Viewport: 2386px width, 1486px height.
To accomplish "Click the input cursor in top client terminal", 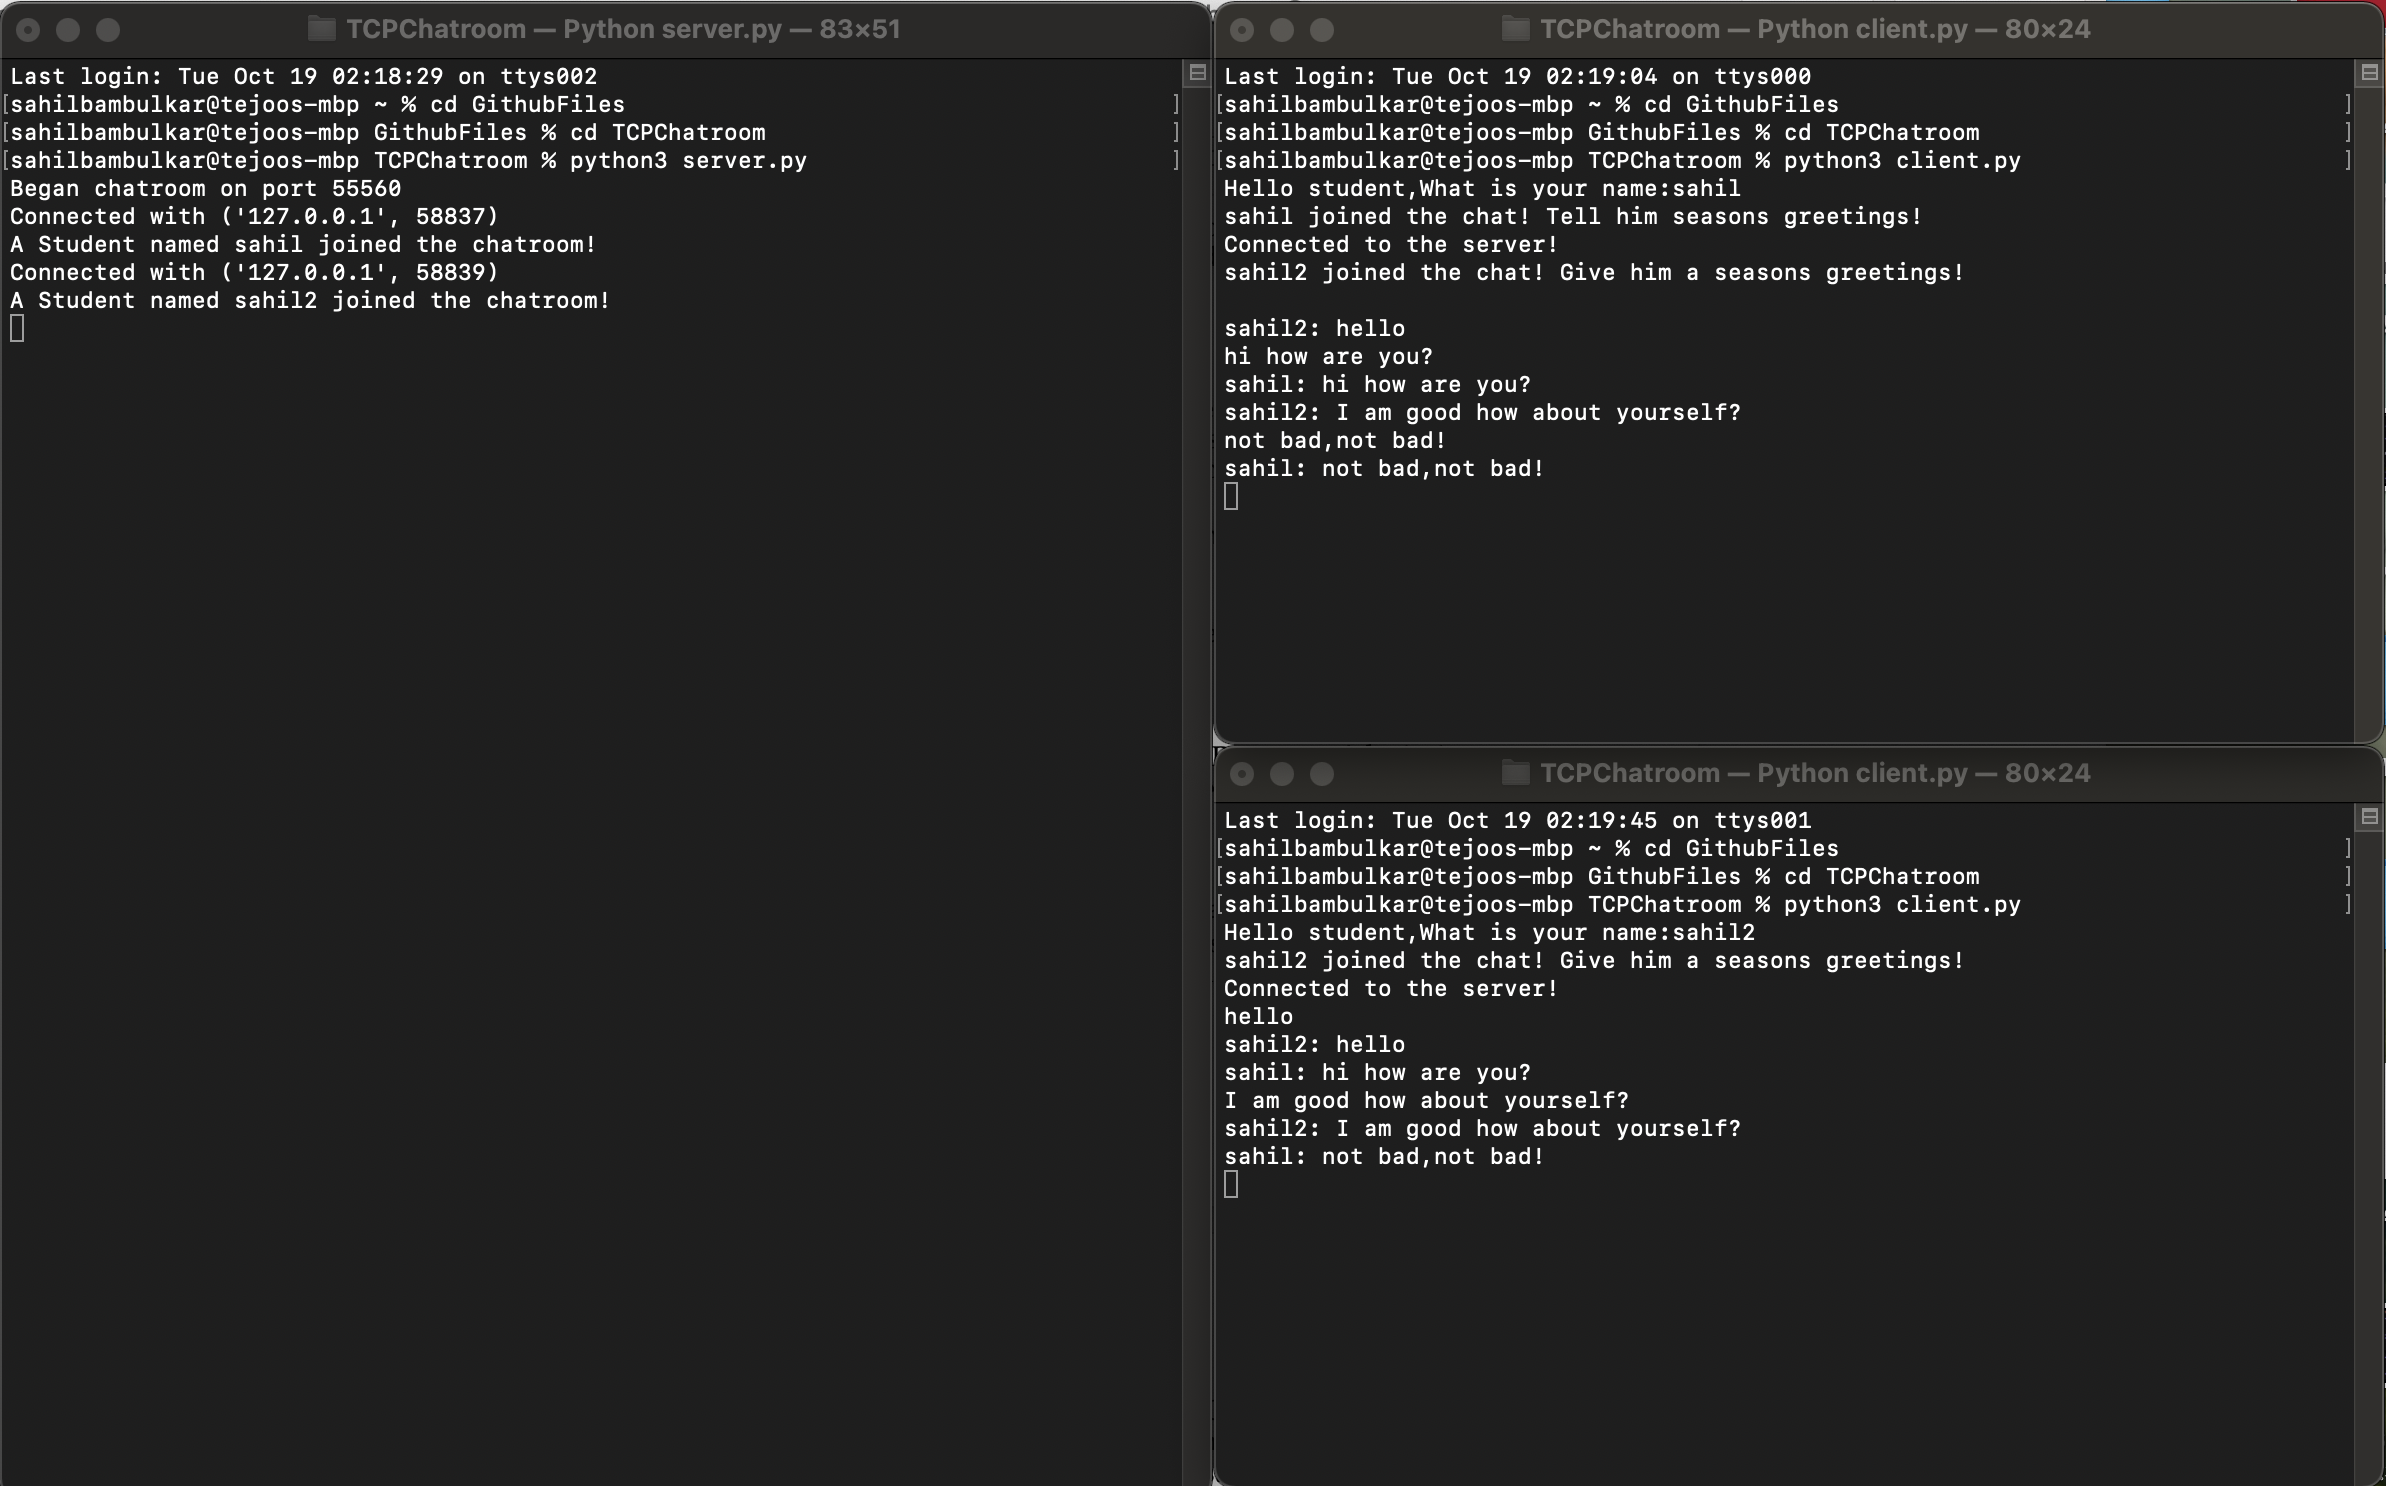I will (1231, 495).
